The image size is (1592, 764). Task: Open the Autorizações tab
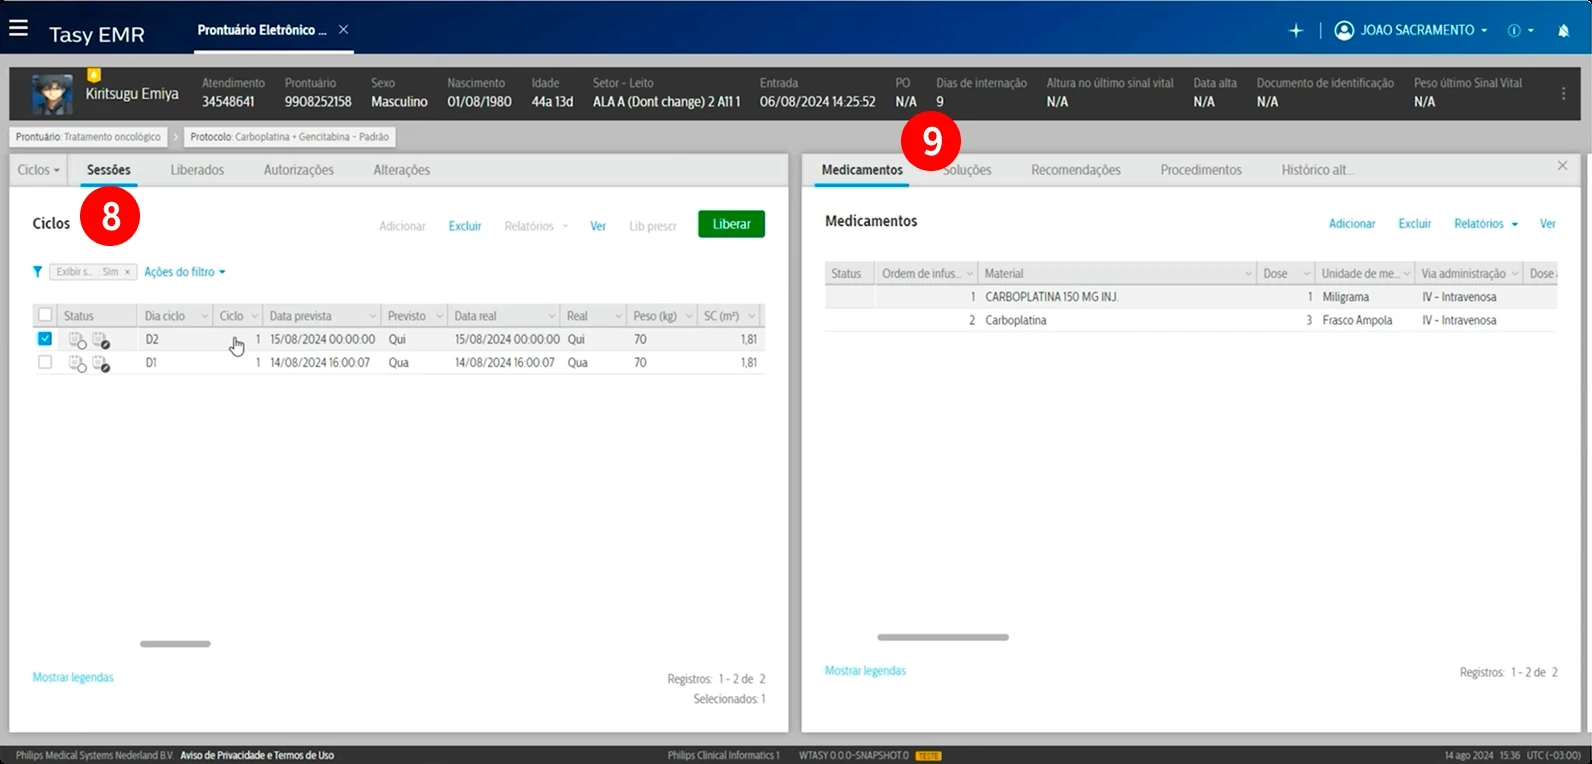[x=299, y=170]
